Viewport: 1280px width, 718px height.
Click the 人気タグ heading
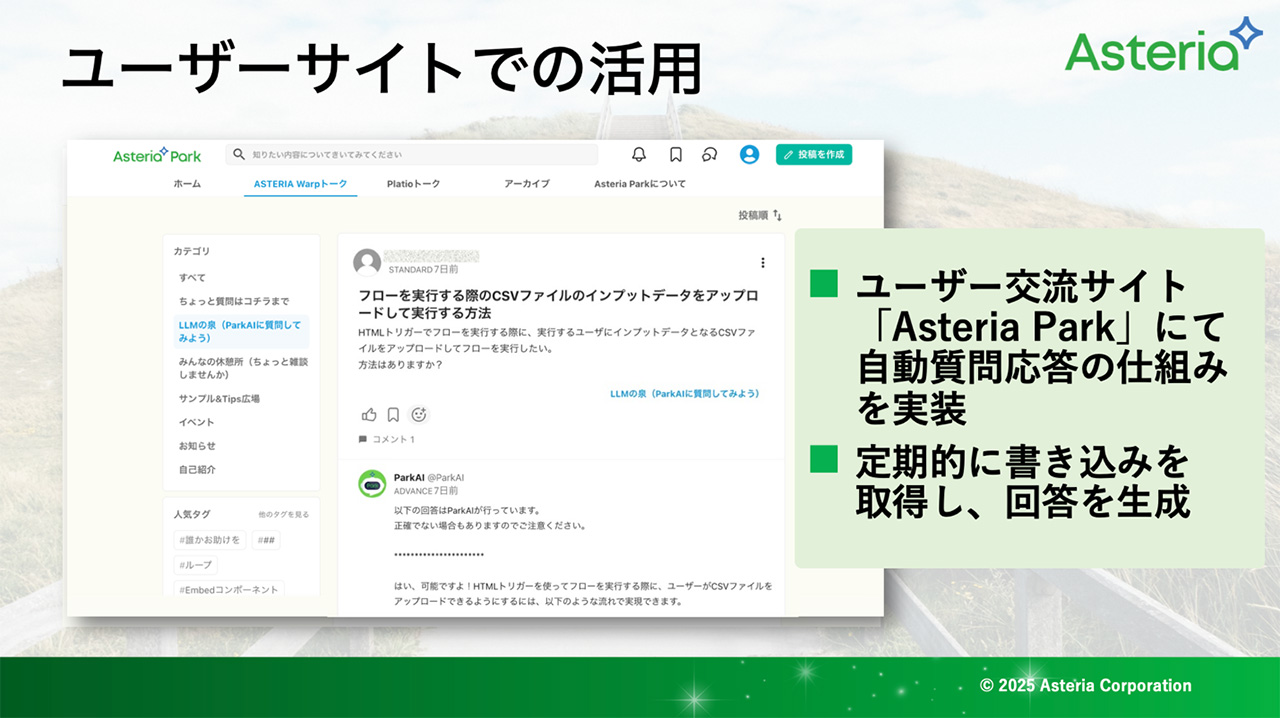192,514
